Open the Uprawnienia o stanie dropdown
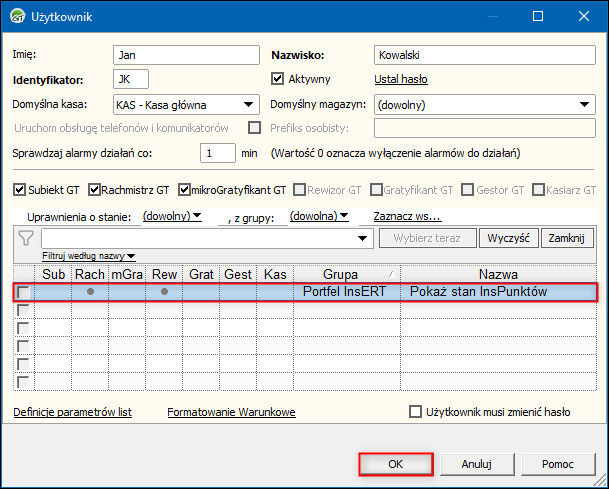609x489 pixels. pyautogui.click(x=172, y=215)
